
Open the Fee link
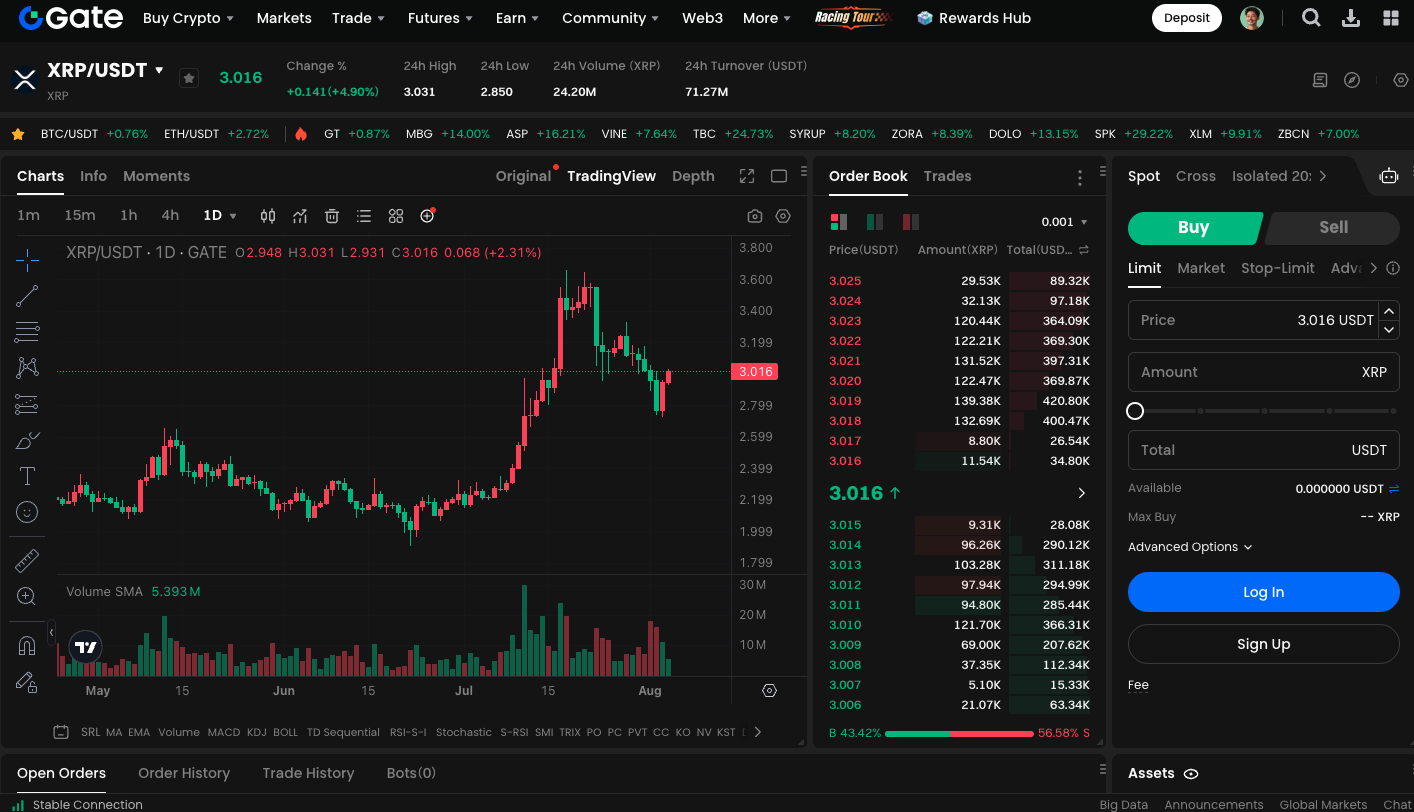[1138, 685]
